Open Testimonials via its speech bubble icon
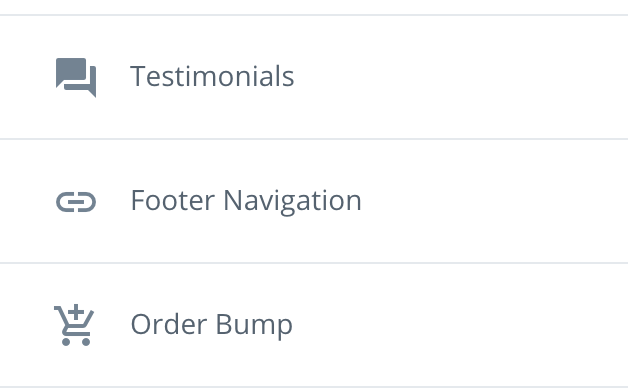The height and width of the screenshot is (390, 628). pyautogui.click(x=76, y=77)
